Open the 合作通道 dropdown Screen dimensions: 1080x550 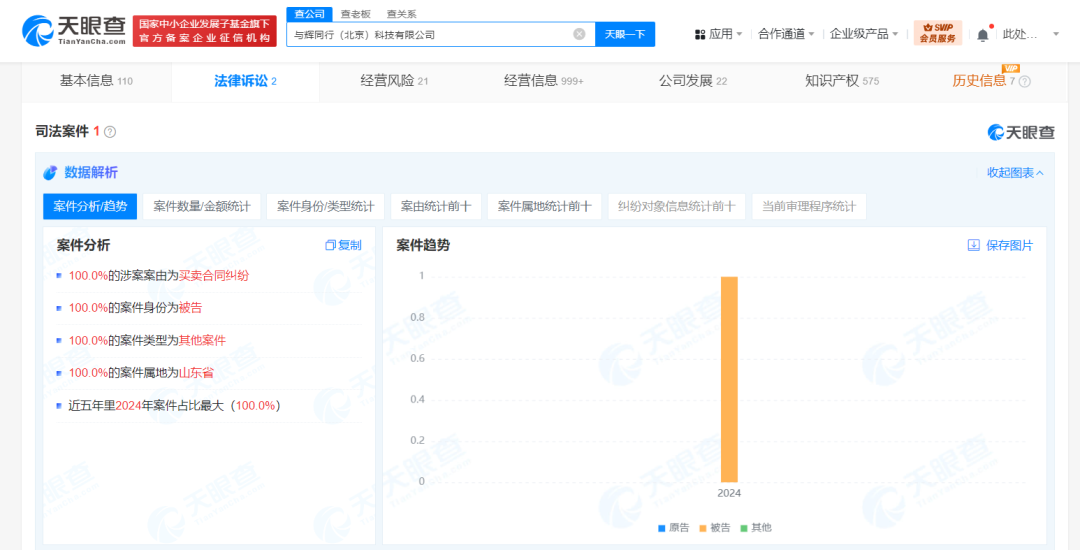pyautogui.click(x=785, y=34)
